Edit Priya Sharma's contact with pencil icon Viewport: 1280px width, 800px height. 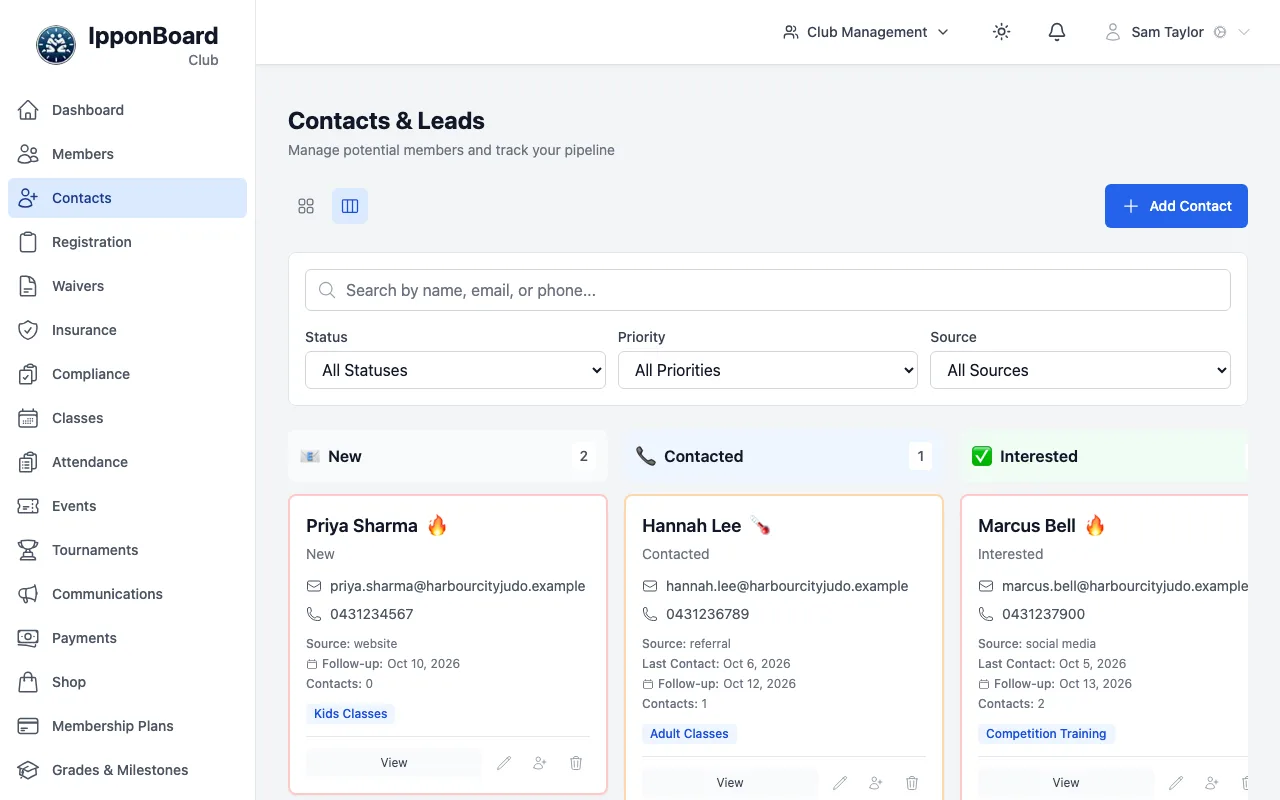coord(504,763)
